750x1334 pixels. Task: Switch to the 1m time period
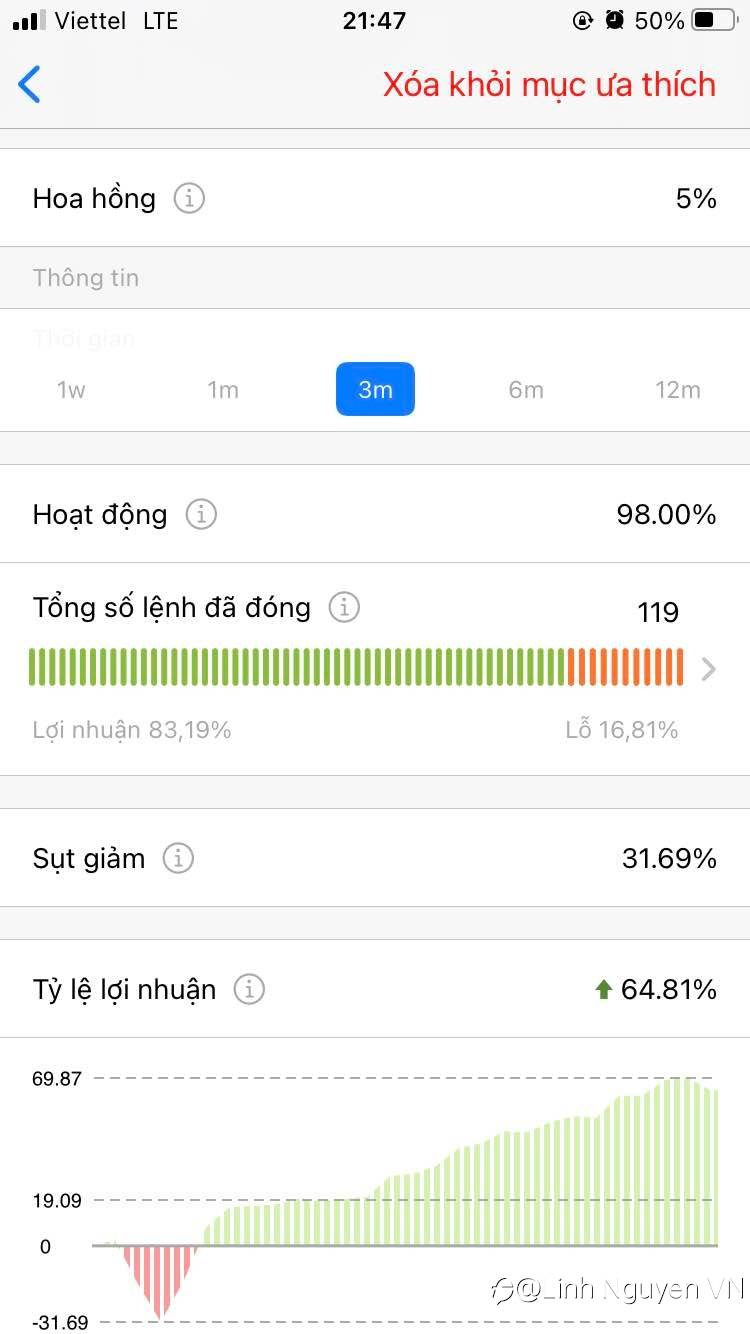point(223,390)
